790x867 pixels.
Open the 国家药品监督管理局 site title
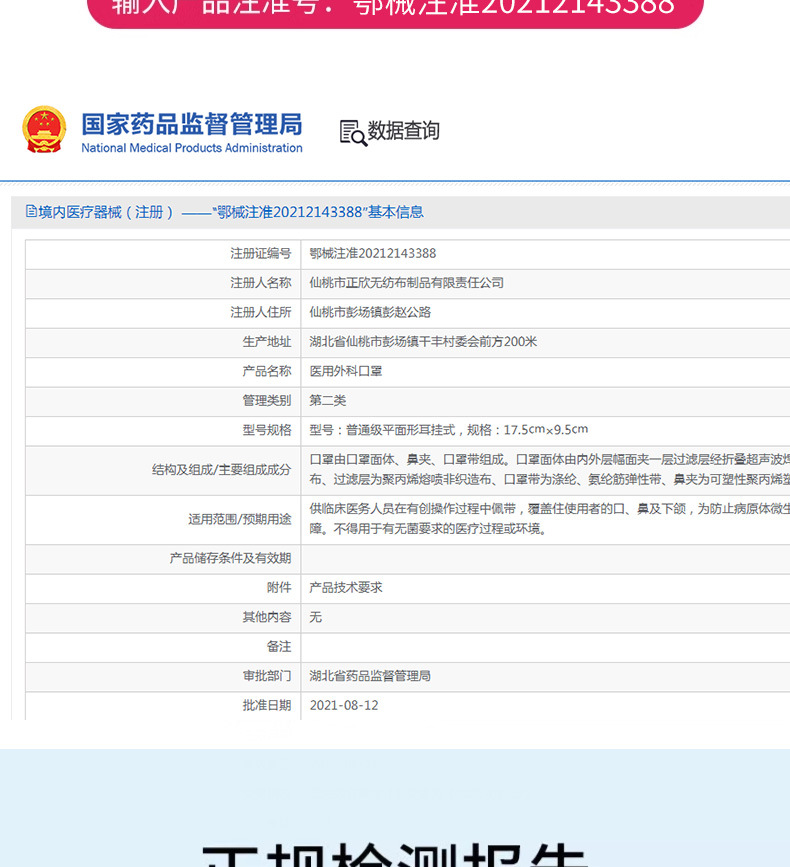191,124
